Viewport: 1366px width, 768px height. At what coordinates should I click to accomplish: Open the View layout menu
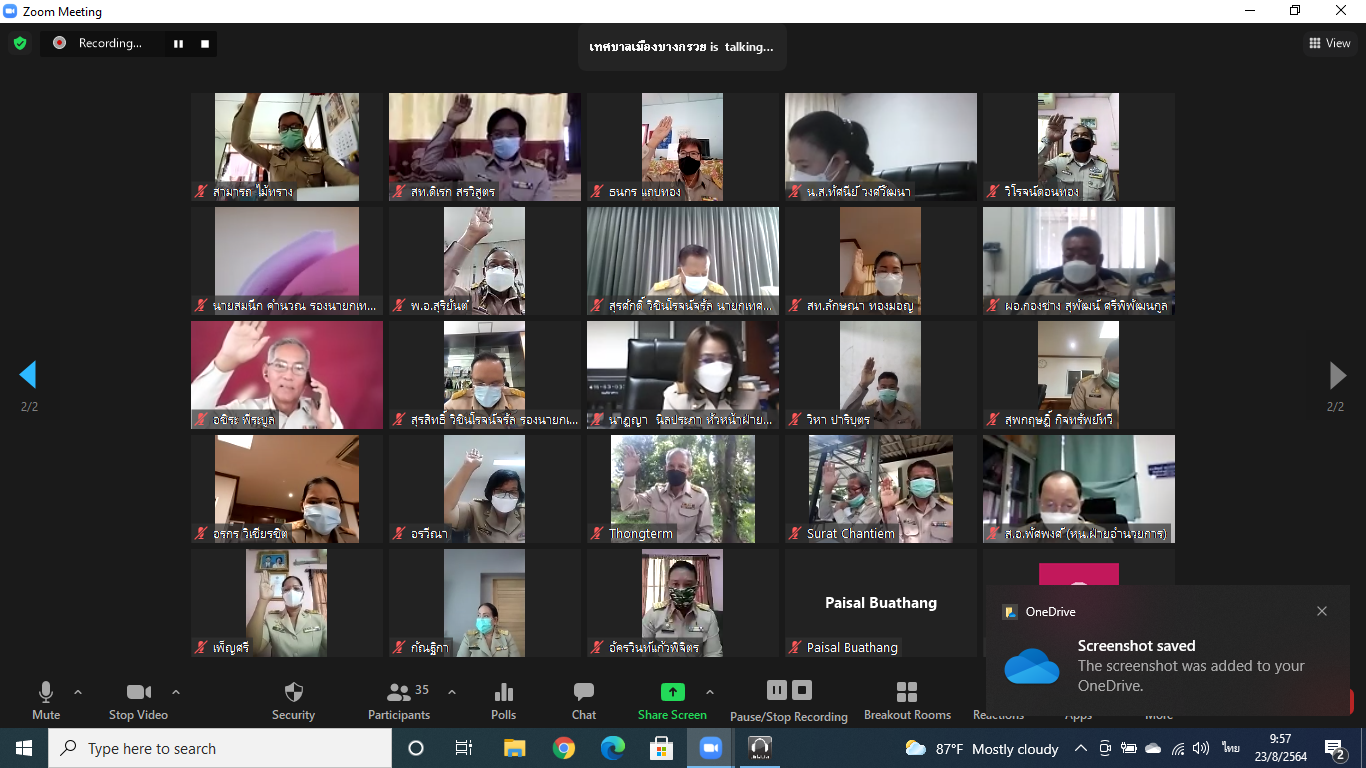[x=1330, y=43]
